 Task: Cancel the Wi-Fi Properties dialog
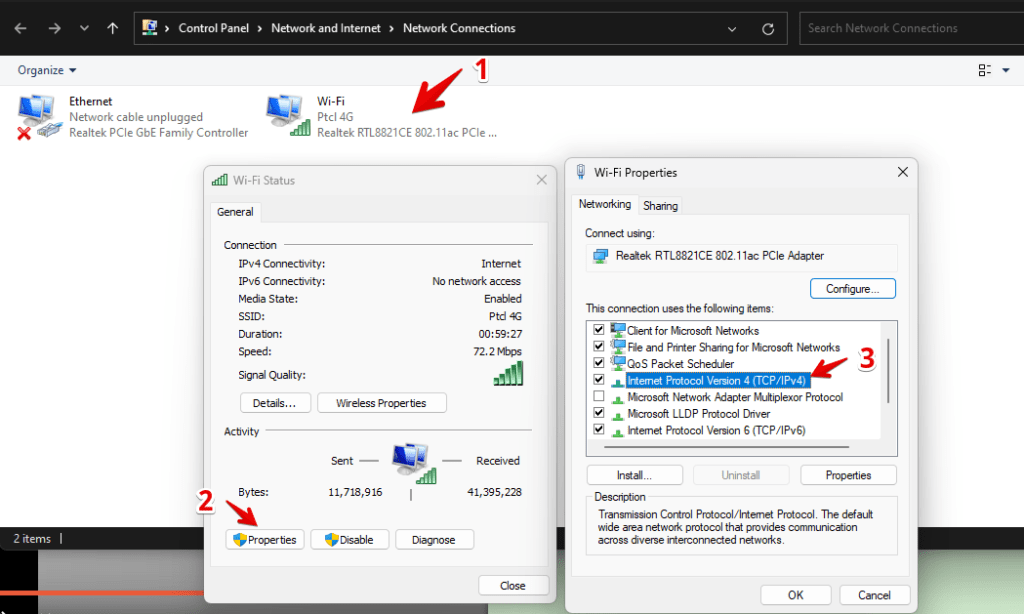tap(874, 595)
